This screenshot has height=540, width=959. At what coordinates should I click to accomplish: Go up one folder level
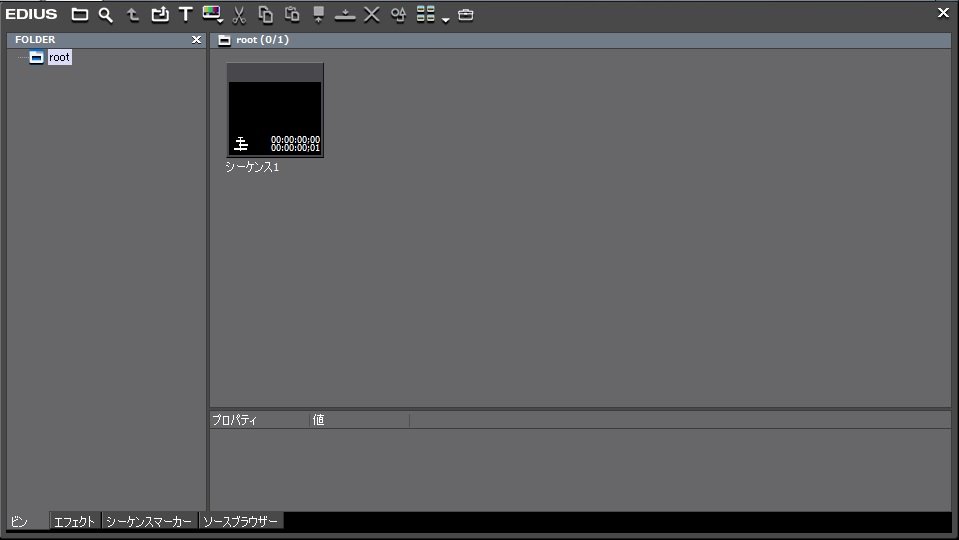[133, 15]
